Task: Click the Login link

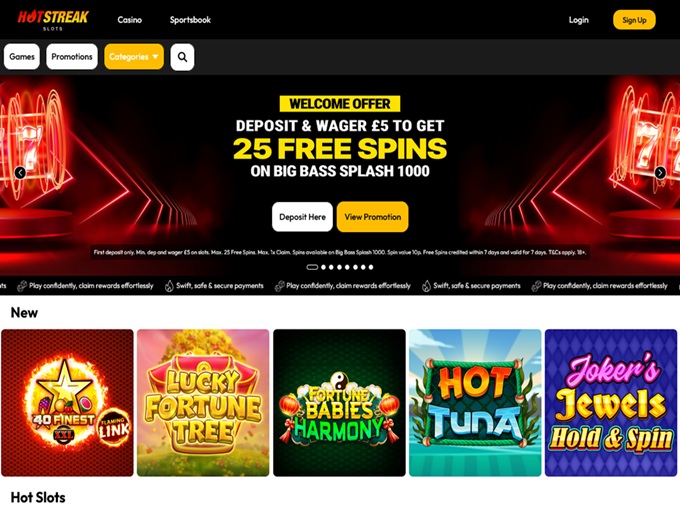Action: [579, 20]
